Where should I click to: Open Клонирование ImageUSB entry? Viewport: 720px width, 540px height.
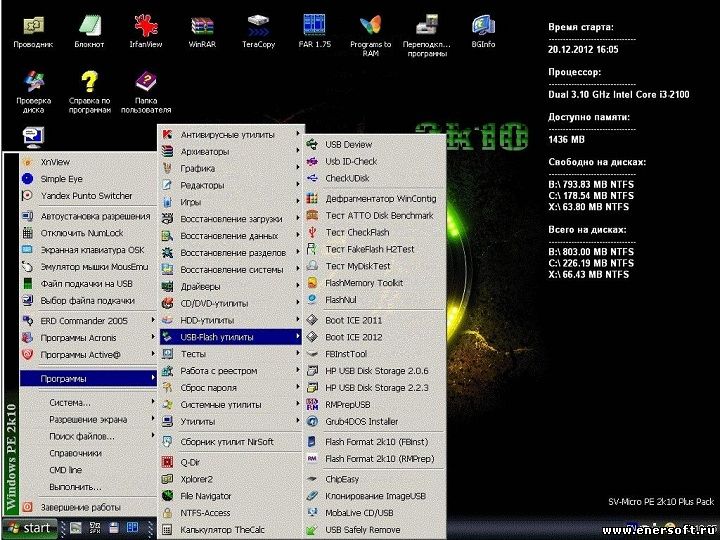375,496
